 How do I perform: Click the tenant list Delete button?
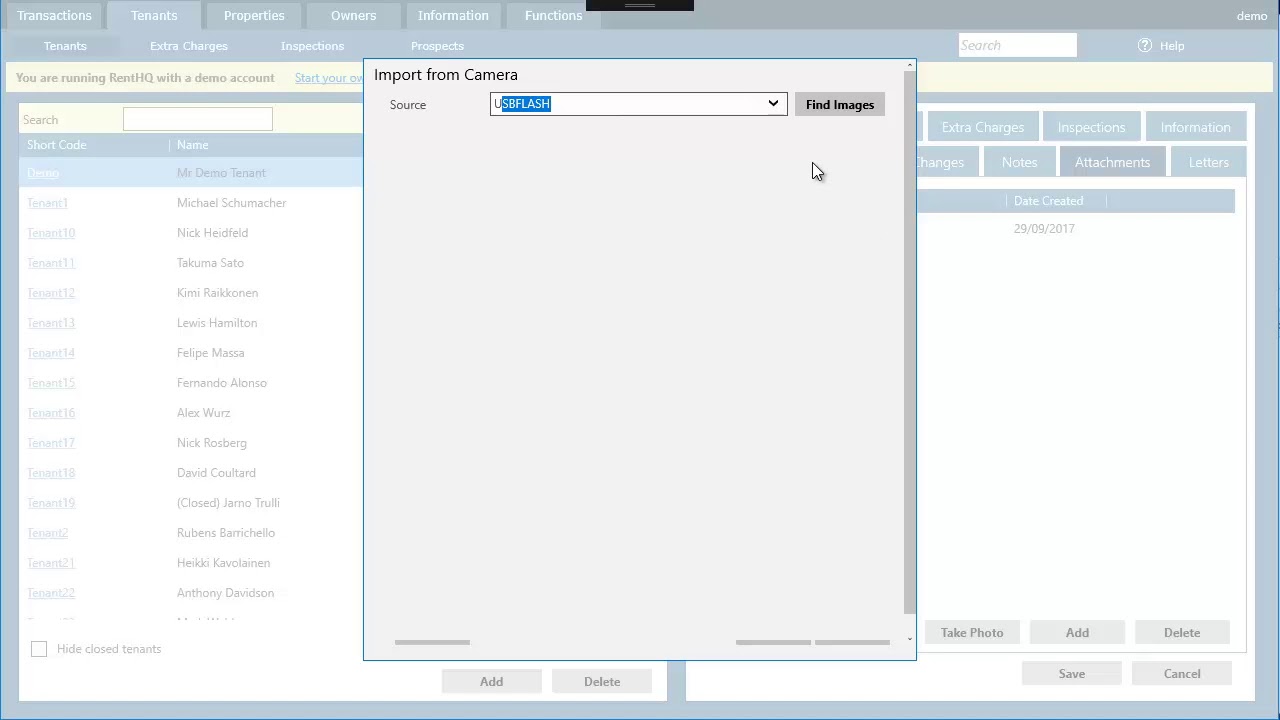coord(602,682)
